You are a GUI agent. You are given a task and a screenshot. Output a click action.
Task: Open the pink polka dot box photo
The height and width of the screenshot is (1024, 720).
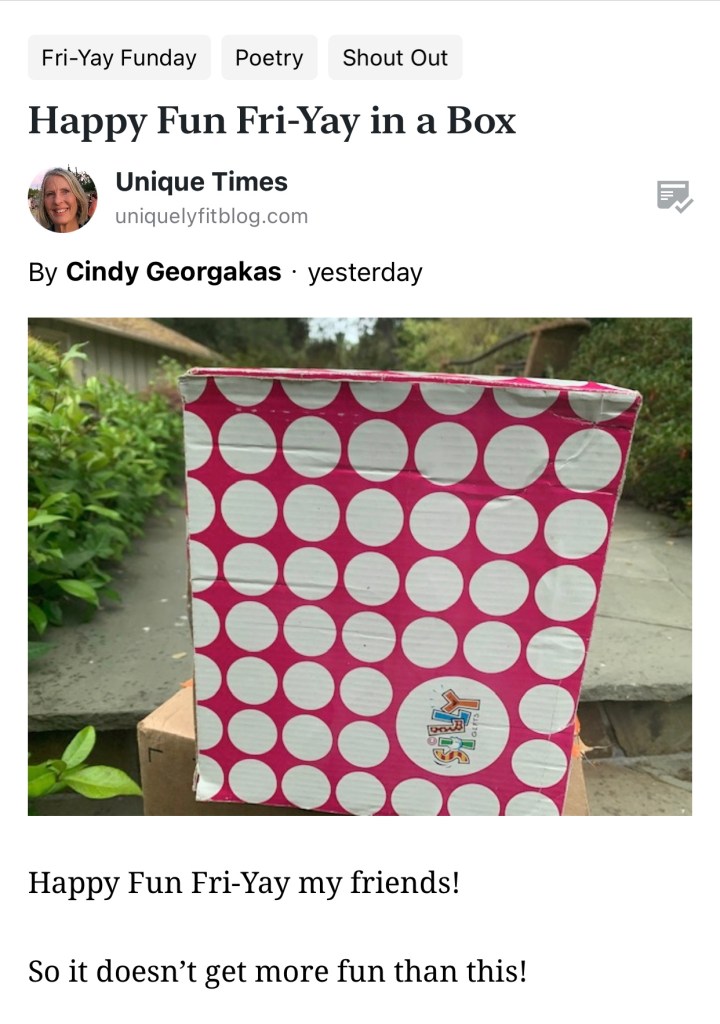(x=359, y=566)
